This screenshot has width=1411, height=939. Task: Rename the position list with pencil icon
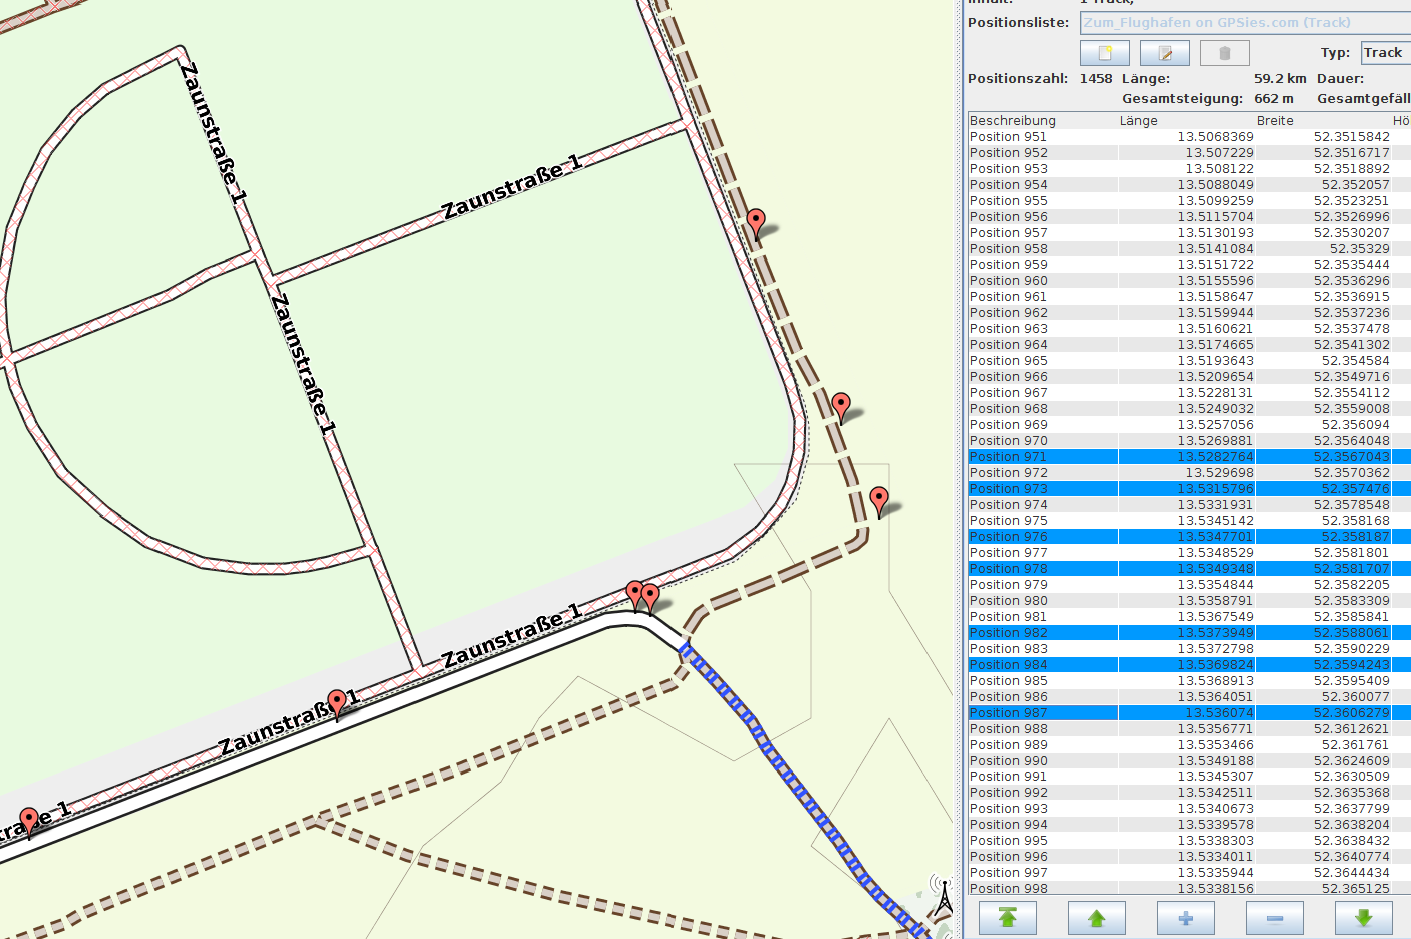pyautogui.click(x=1165, y=53)
